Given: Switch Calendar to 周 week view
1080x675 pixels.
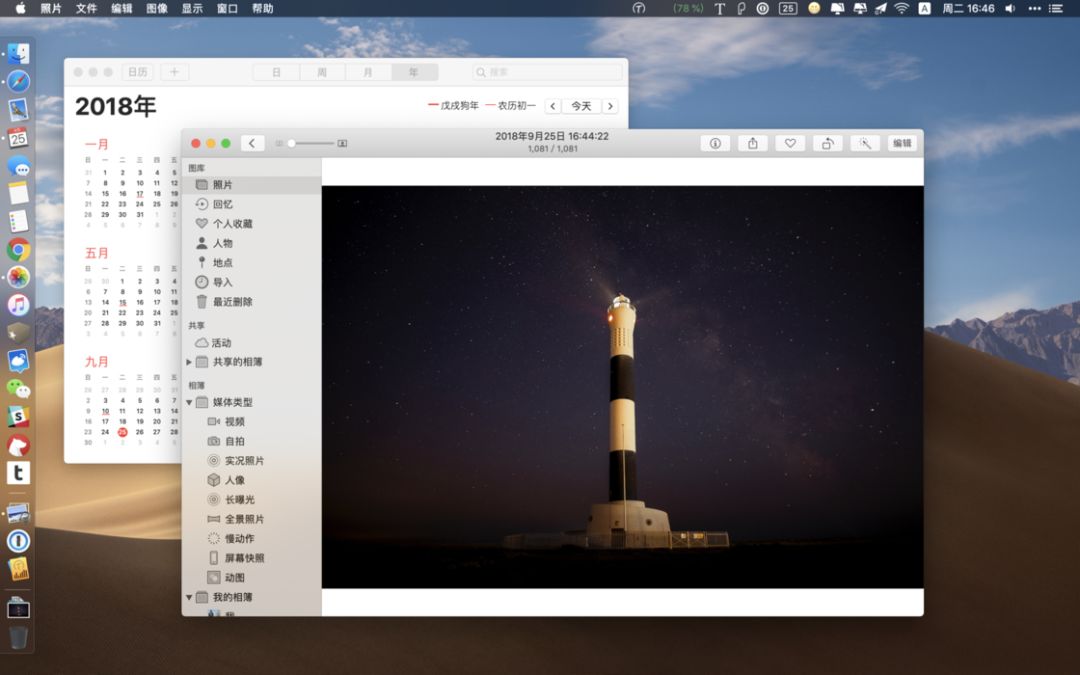Looking at the screenshot, I should [x=322, y=72].
